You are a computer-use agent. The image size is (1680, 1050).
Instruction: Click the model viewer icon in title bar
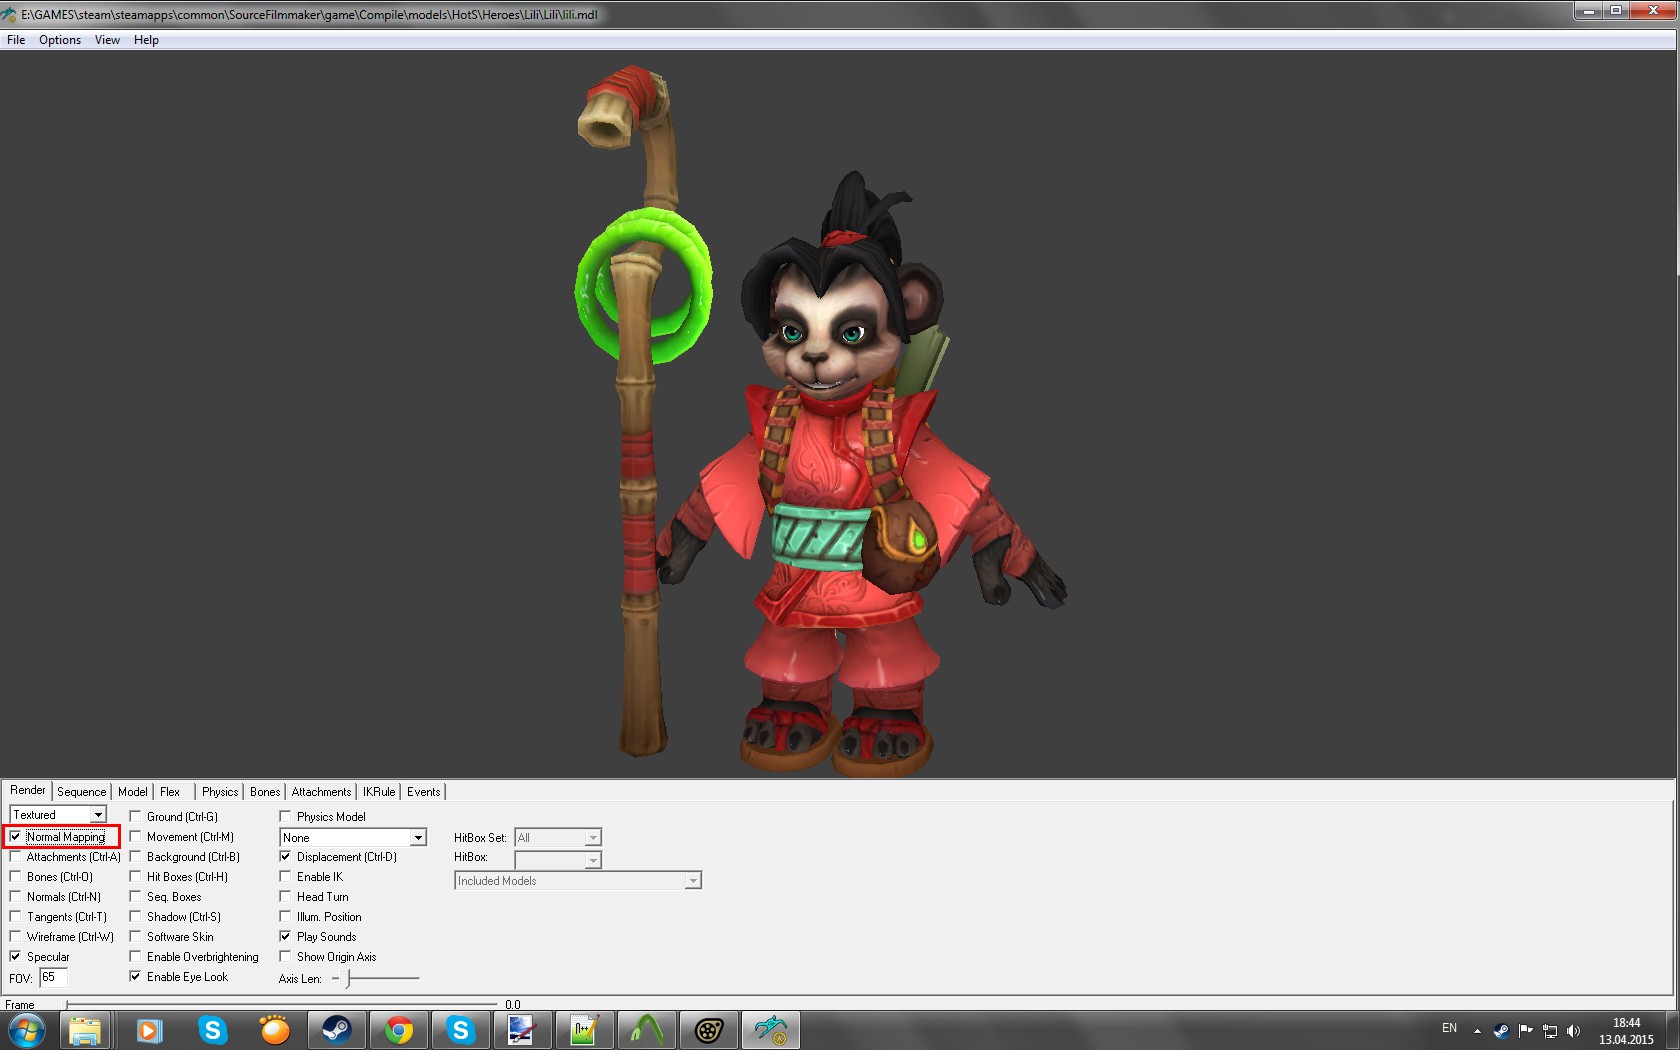9,15
